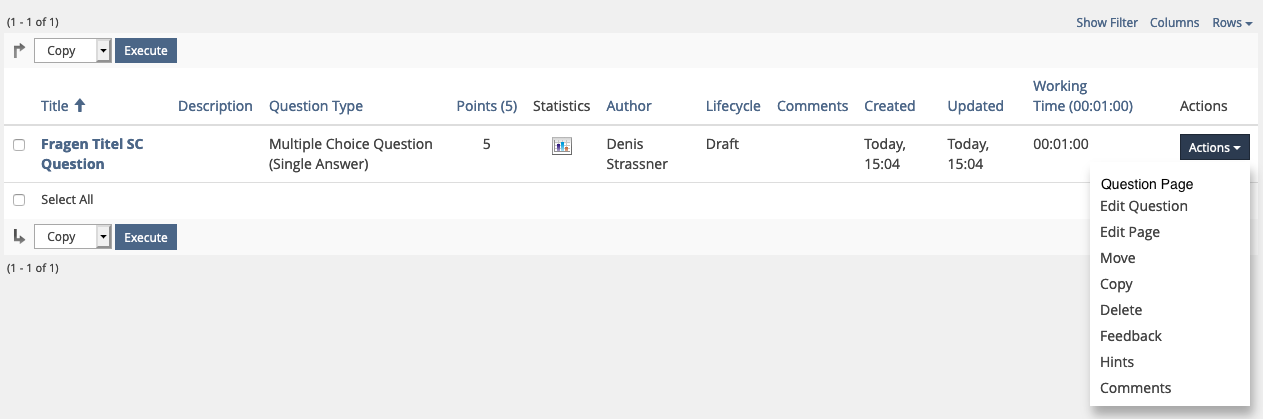Open the statistics chart icon for the question

[x=561, y=146]
